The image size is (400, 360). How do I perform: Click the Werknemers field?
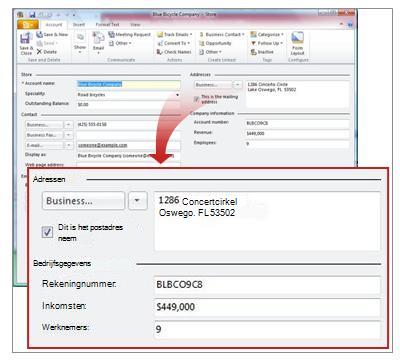[x=267, y=330]
